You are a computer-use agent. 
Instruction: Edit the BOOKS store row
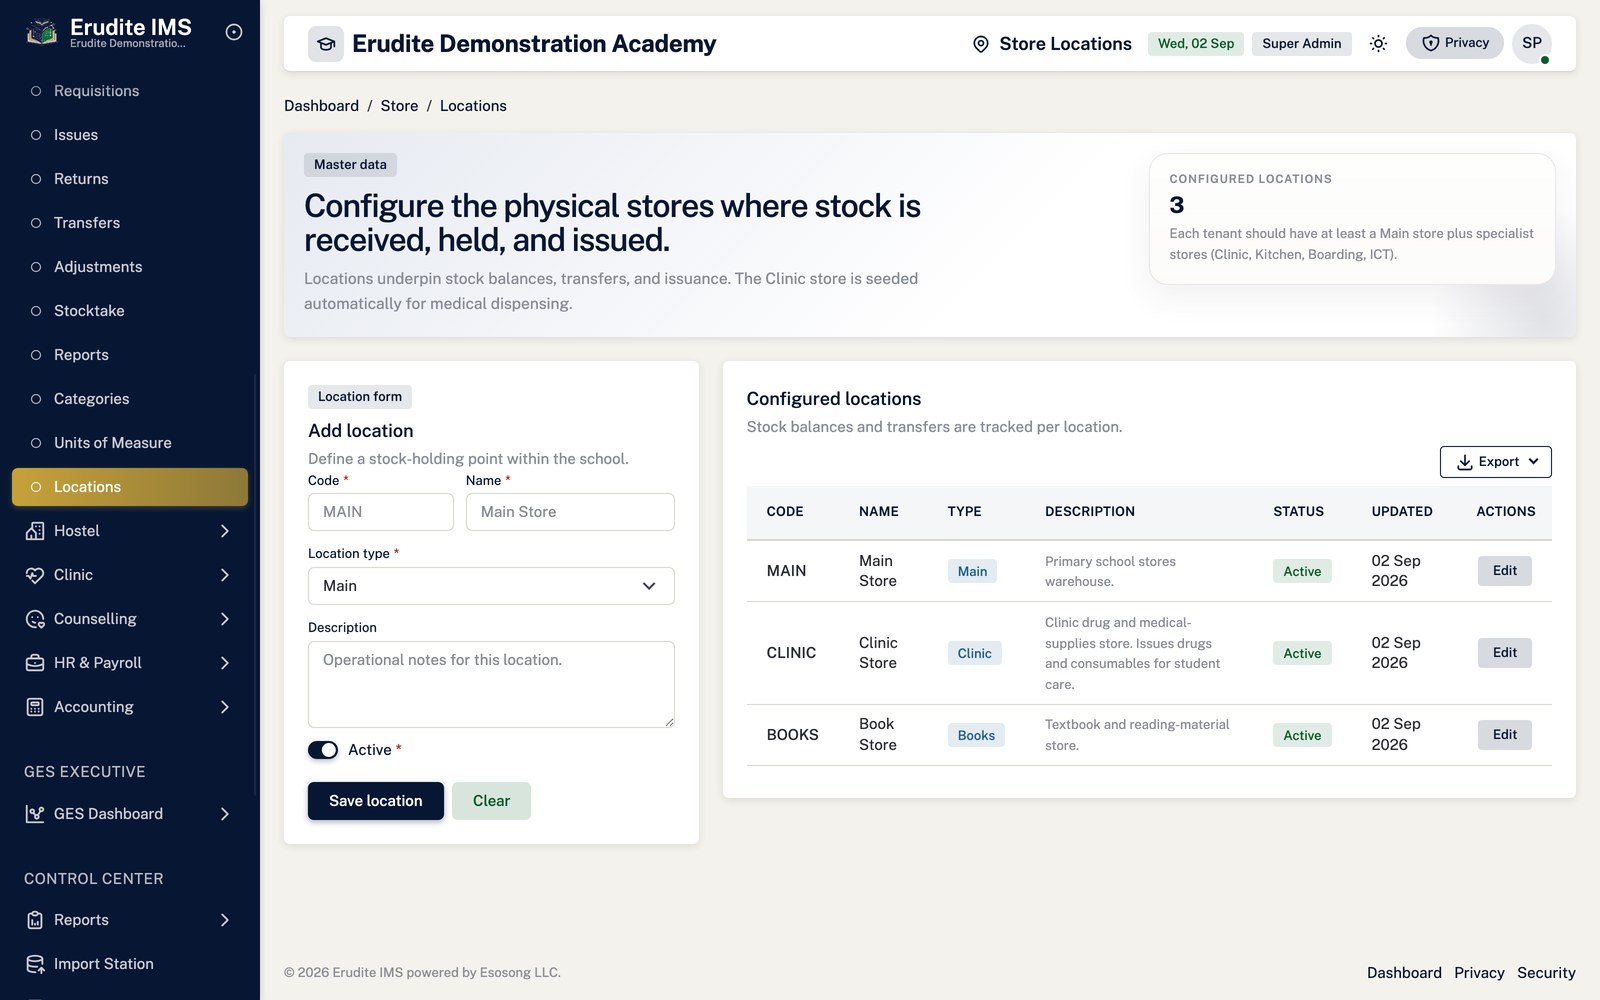(1505, 735)
